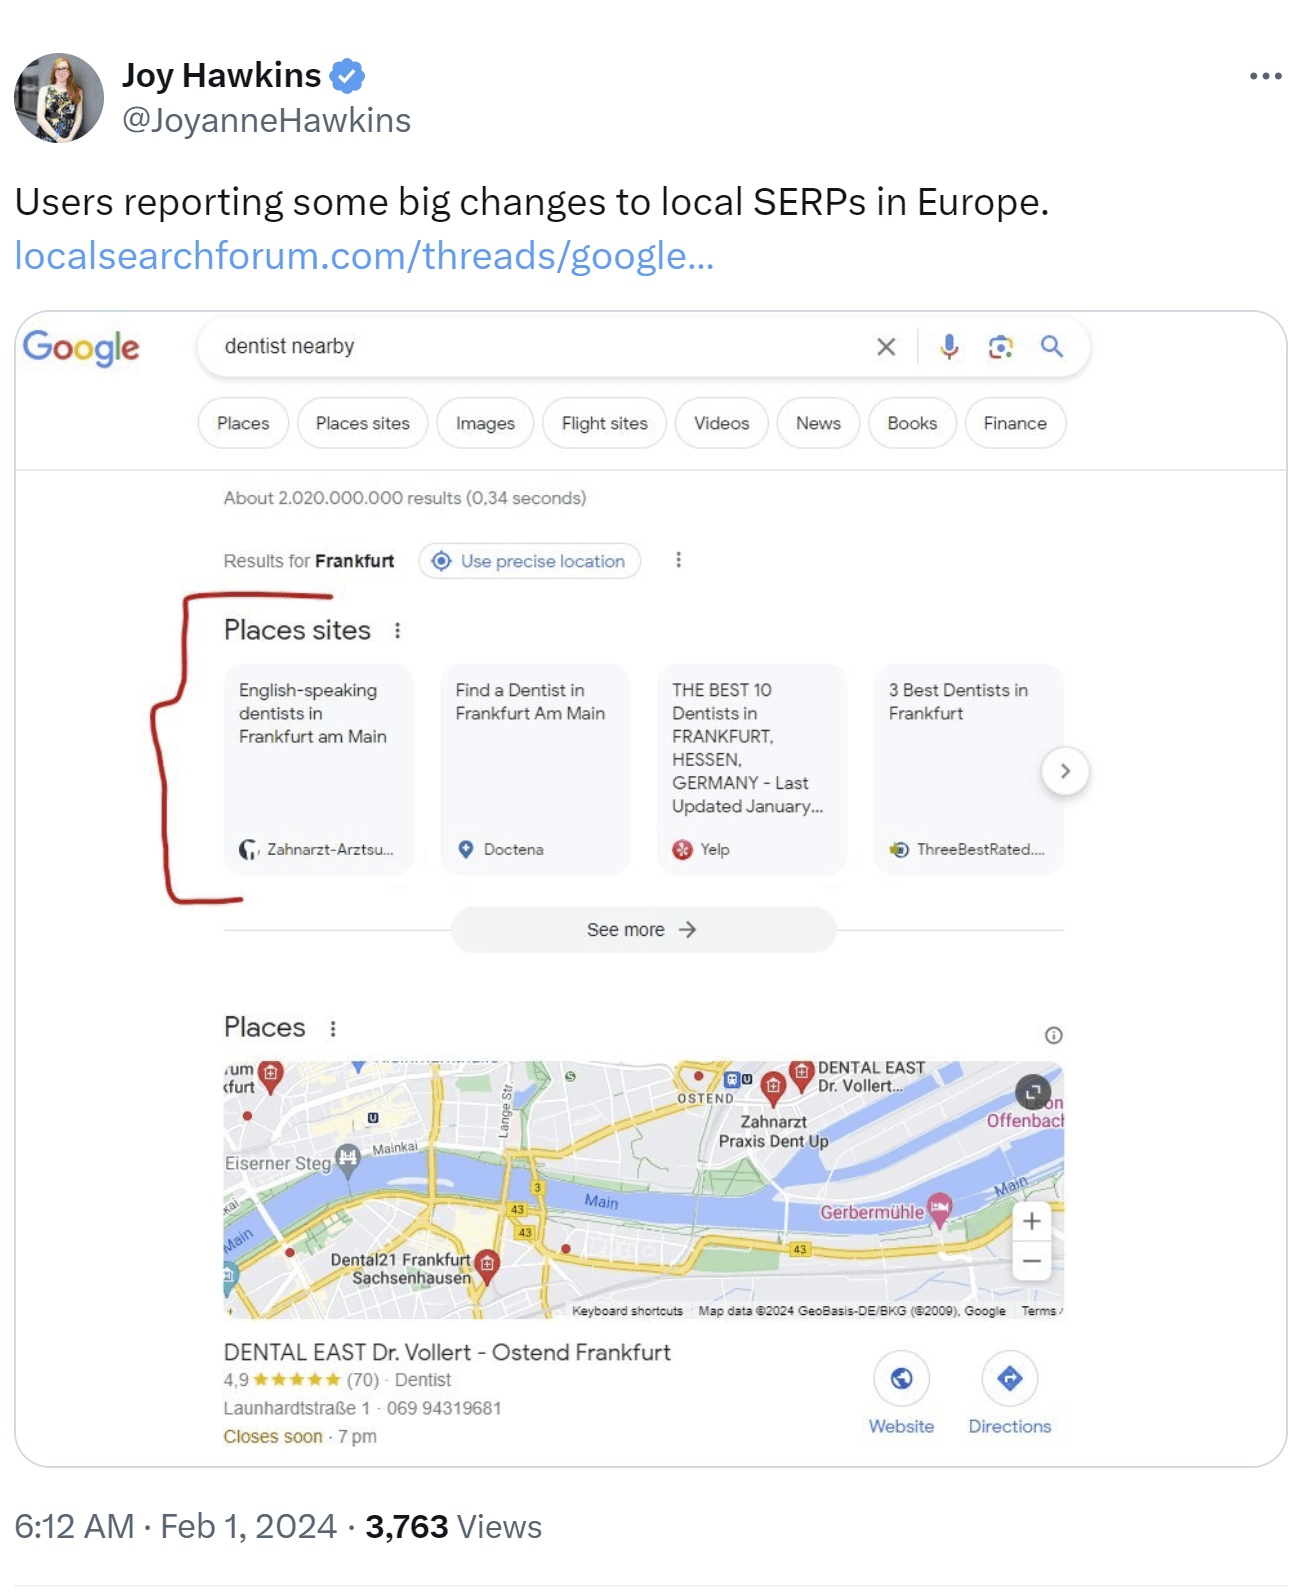Open the localsearchforum.com thread link
Screen dimensions: 1296x1594
tap(364, 257)
